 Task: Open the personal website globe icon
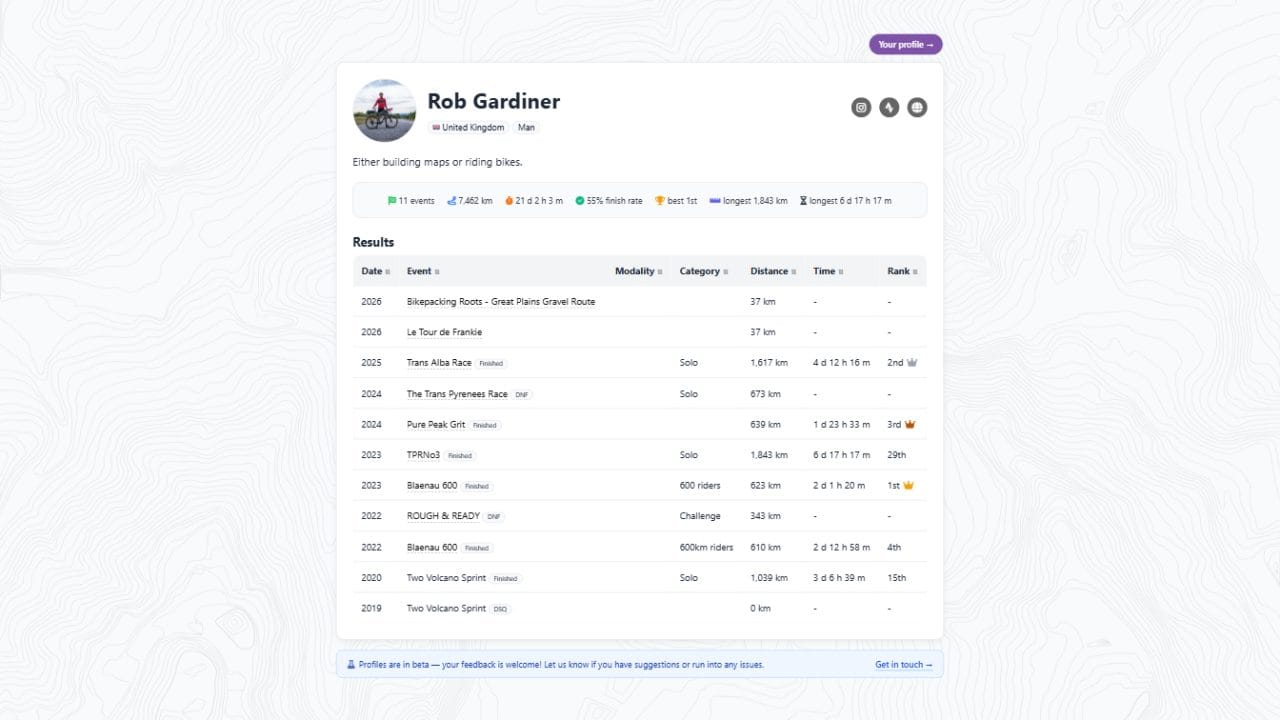[x=917, y=107]
